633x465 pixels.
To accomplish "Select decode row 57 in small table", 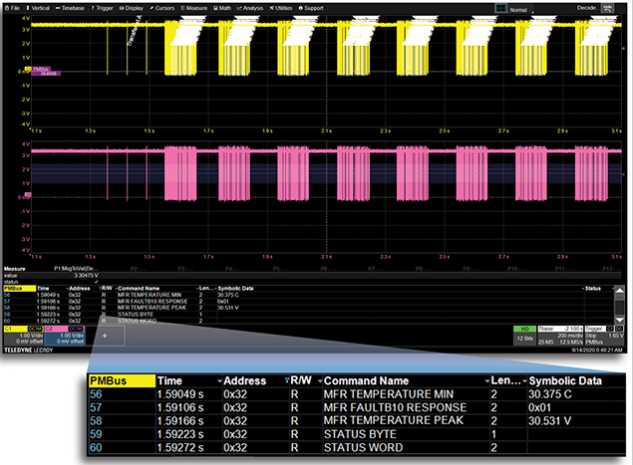I will pyautogui.click(x=307, y=302).
